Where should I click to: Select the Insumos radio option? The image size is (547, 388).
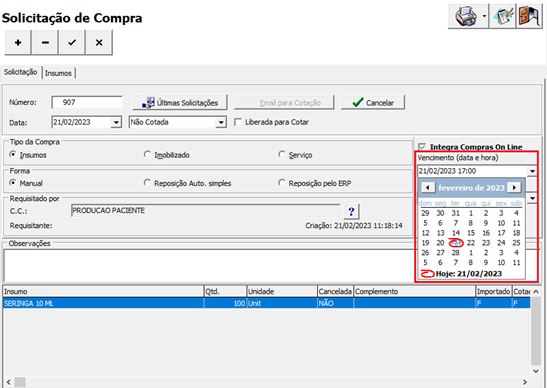13,154
